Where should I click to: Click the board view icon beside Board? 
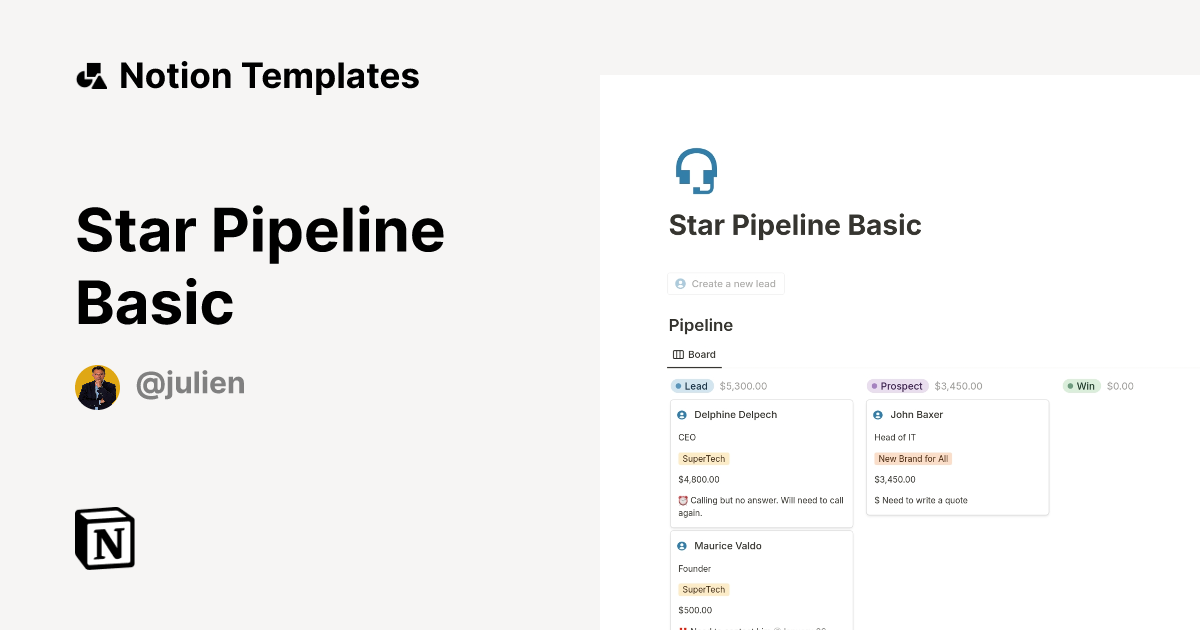pos(677,354)
